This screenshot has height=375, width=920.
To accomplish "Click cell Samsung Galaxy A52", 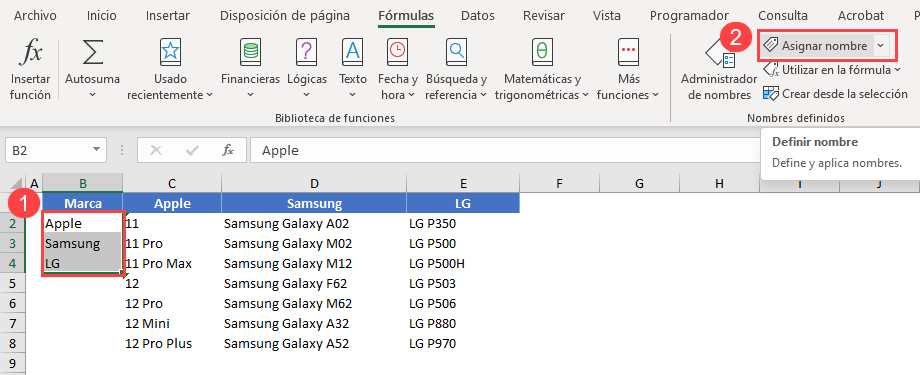I will (x=314, y=343).
